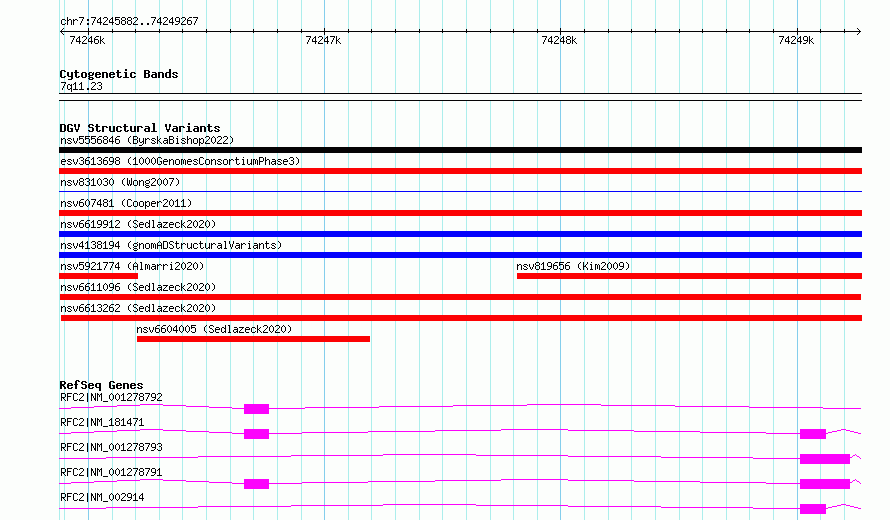Click the 7q11.23 band label

[81, 86]
